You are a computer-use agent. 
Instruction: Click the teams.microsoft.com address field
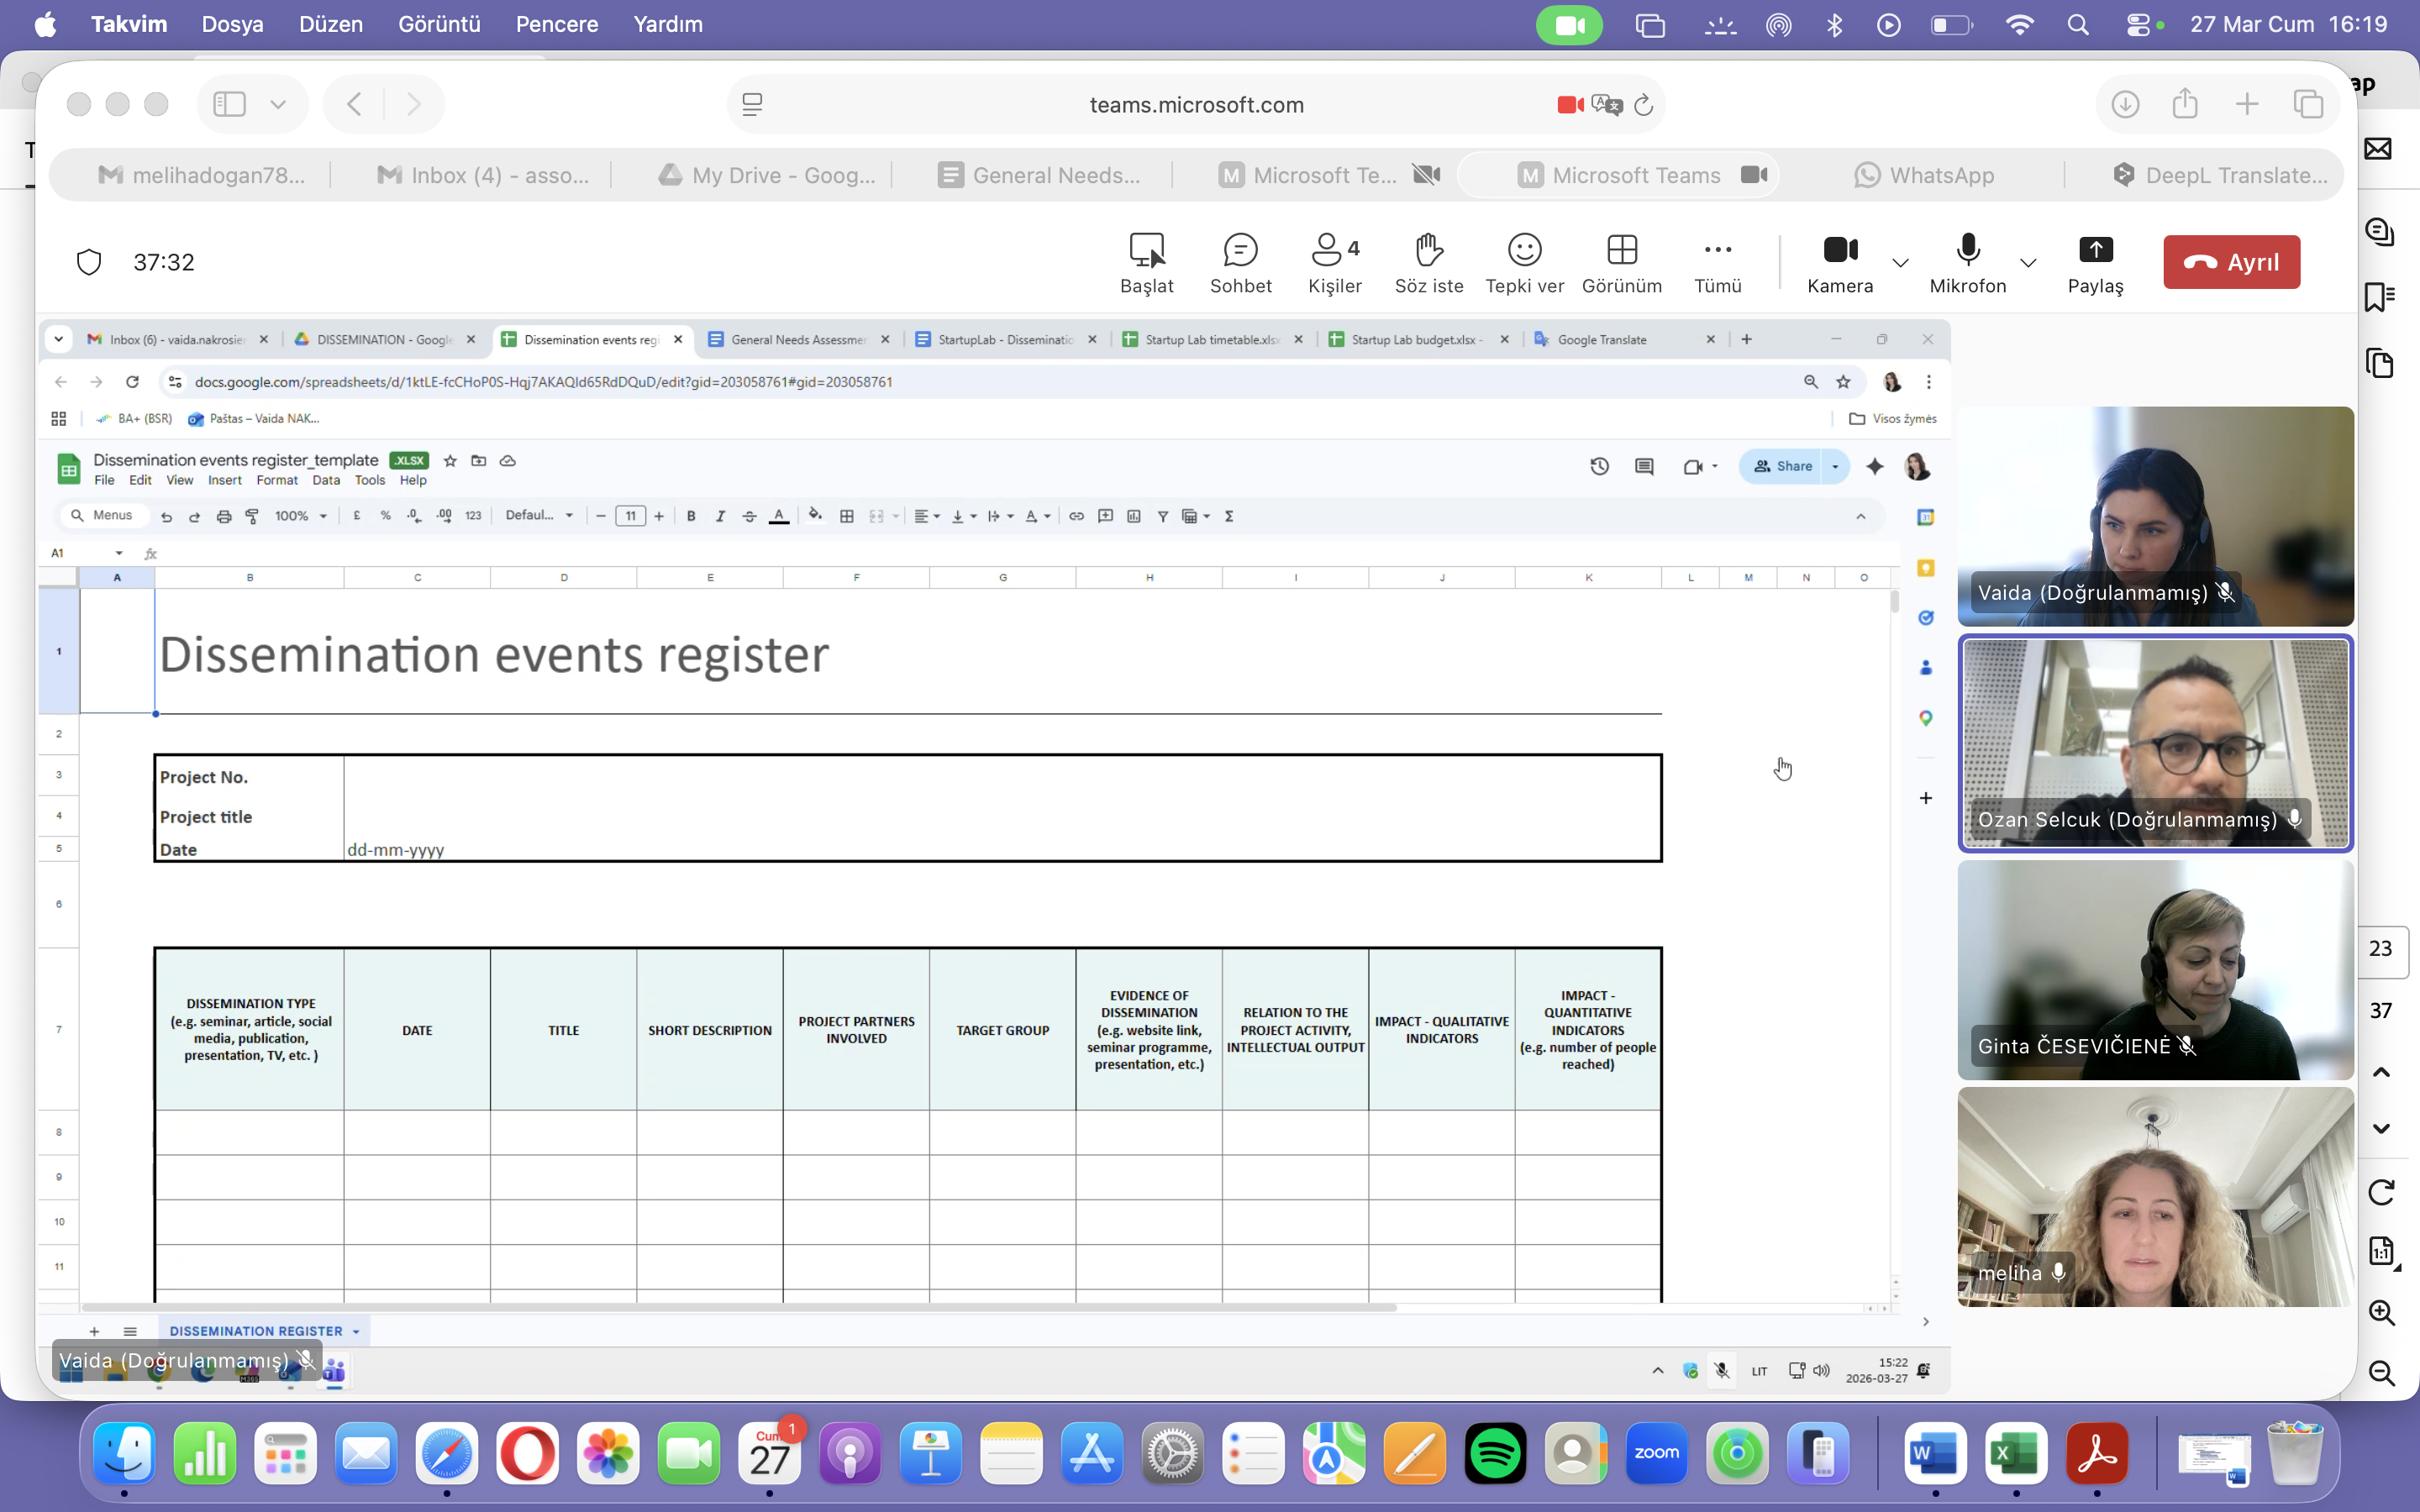(1195, 105)
